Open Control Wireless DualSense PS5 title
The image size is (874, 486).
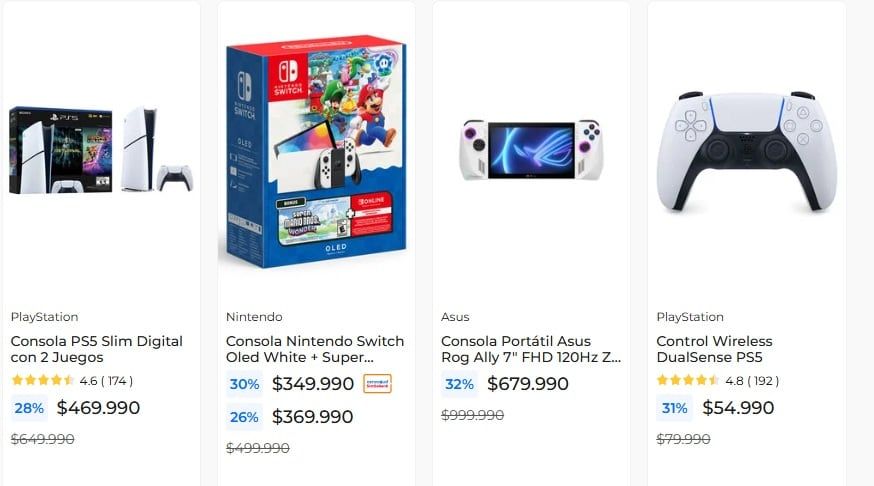(x=714, y=349)
